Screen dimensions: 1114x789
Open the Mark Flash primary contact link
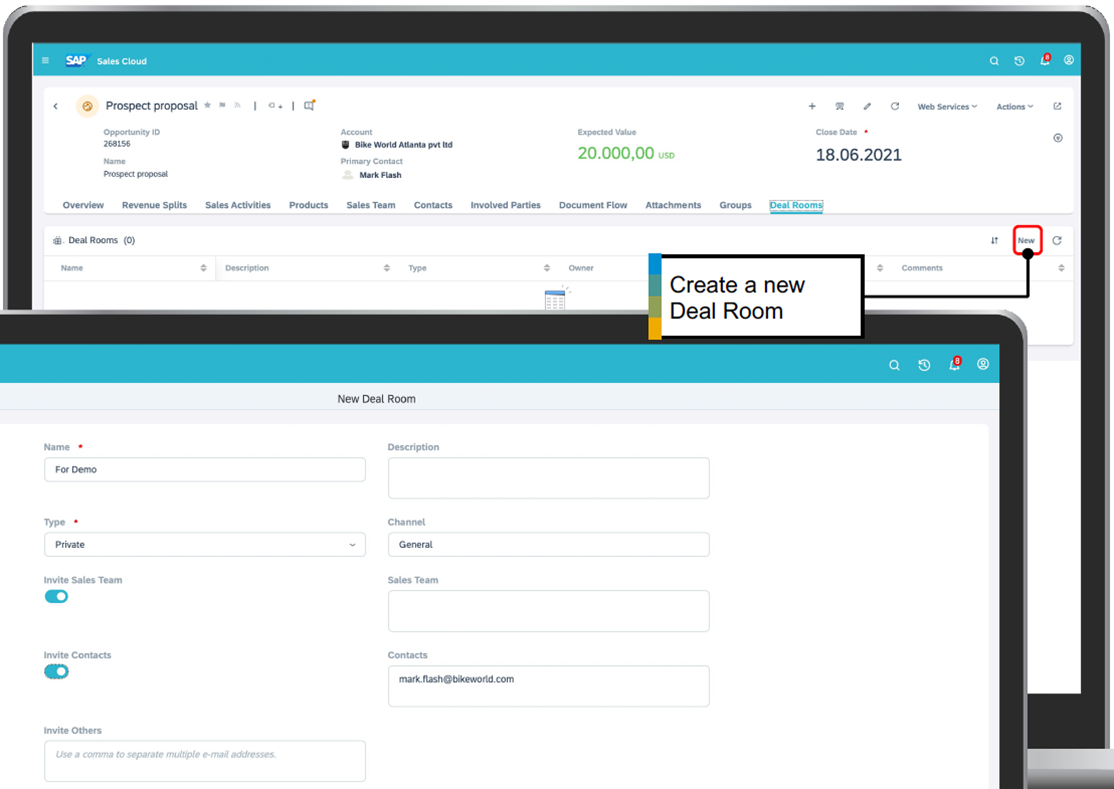tap(380, 175)
